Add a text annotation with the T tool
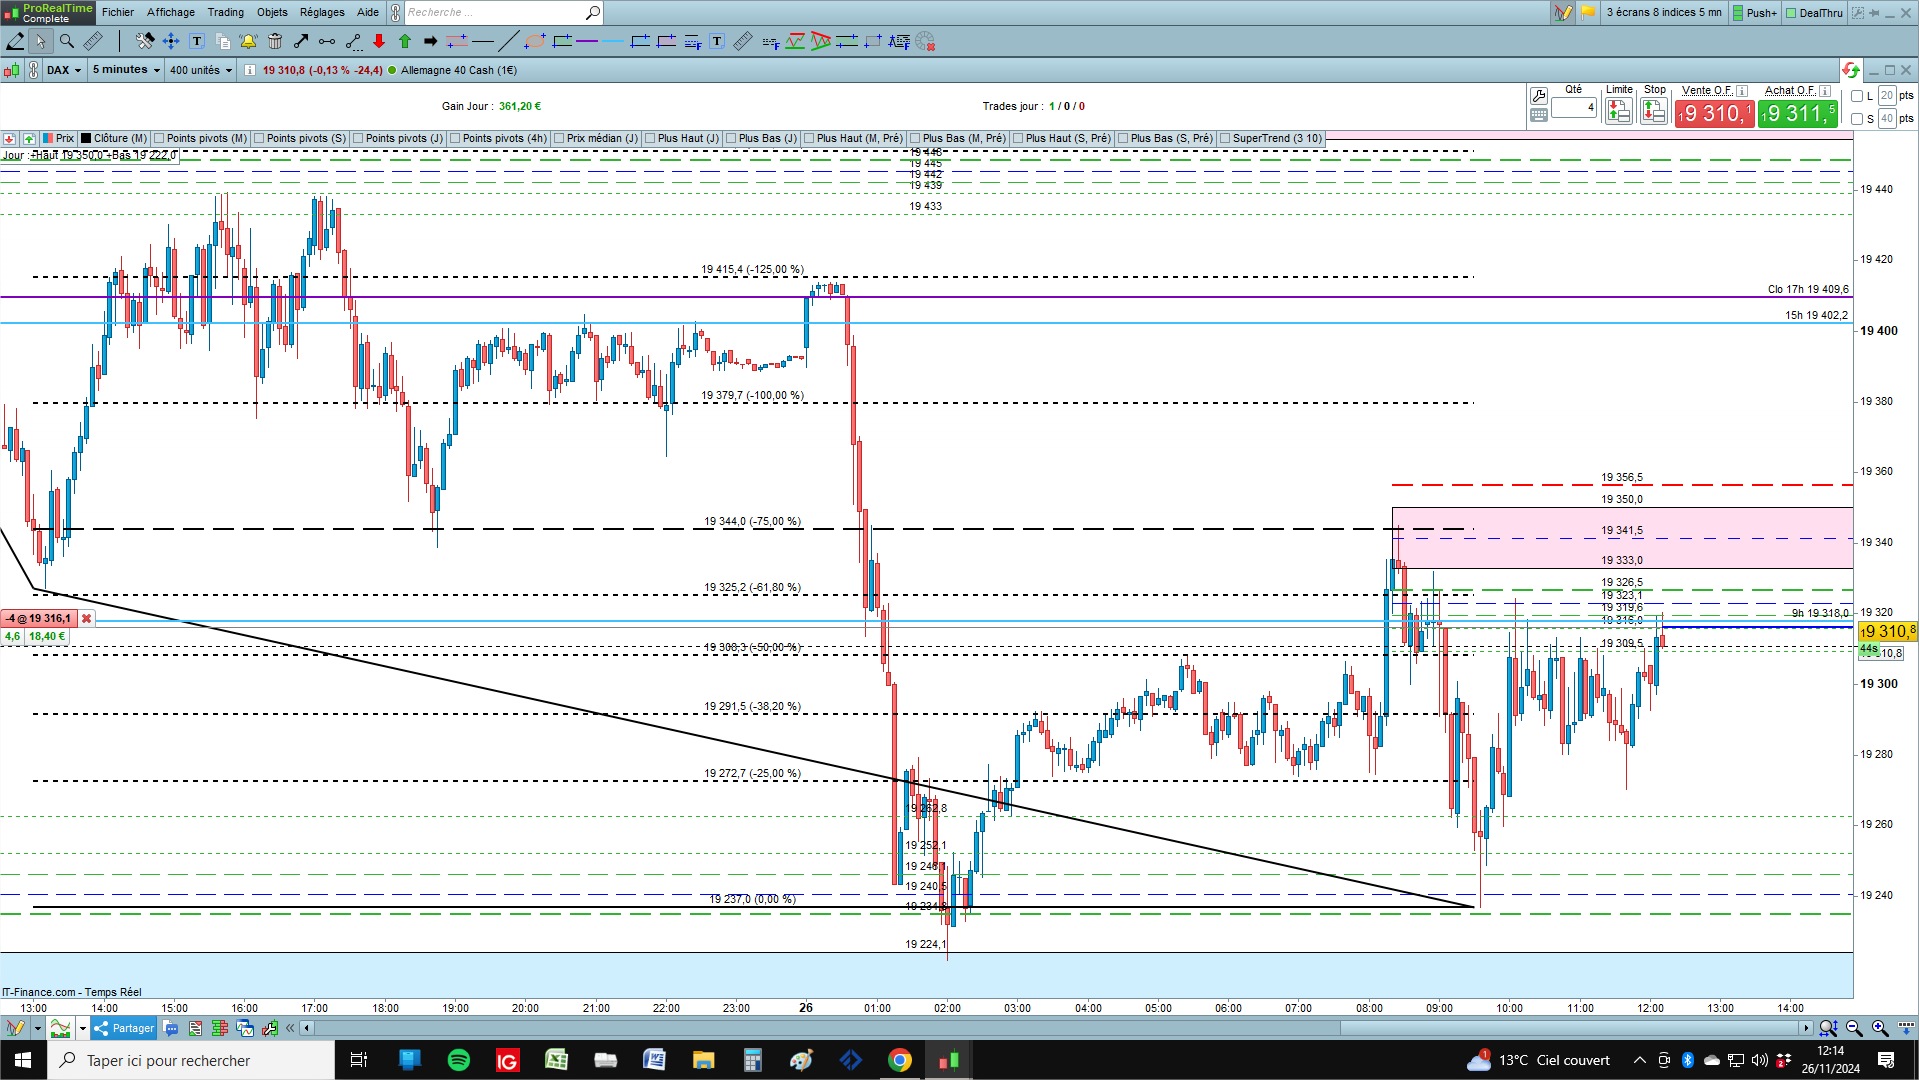 pyautogui.click(x=197, y=41)
